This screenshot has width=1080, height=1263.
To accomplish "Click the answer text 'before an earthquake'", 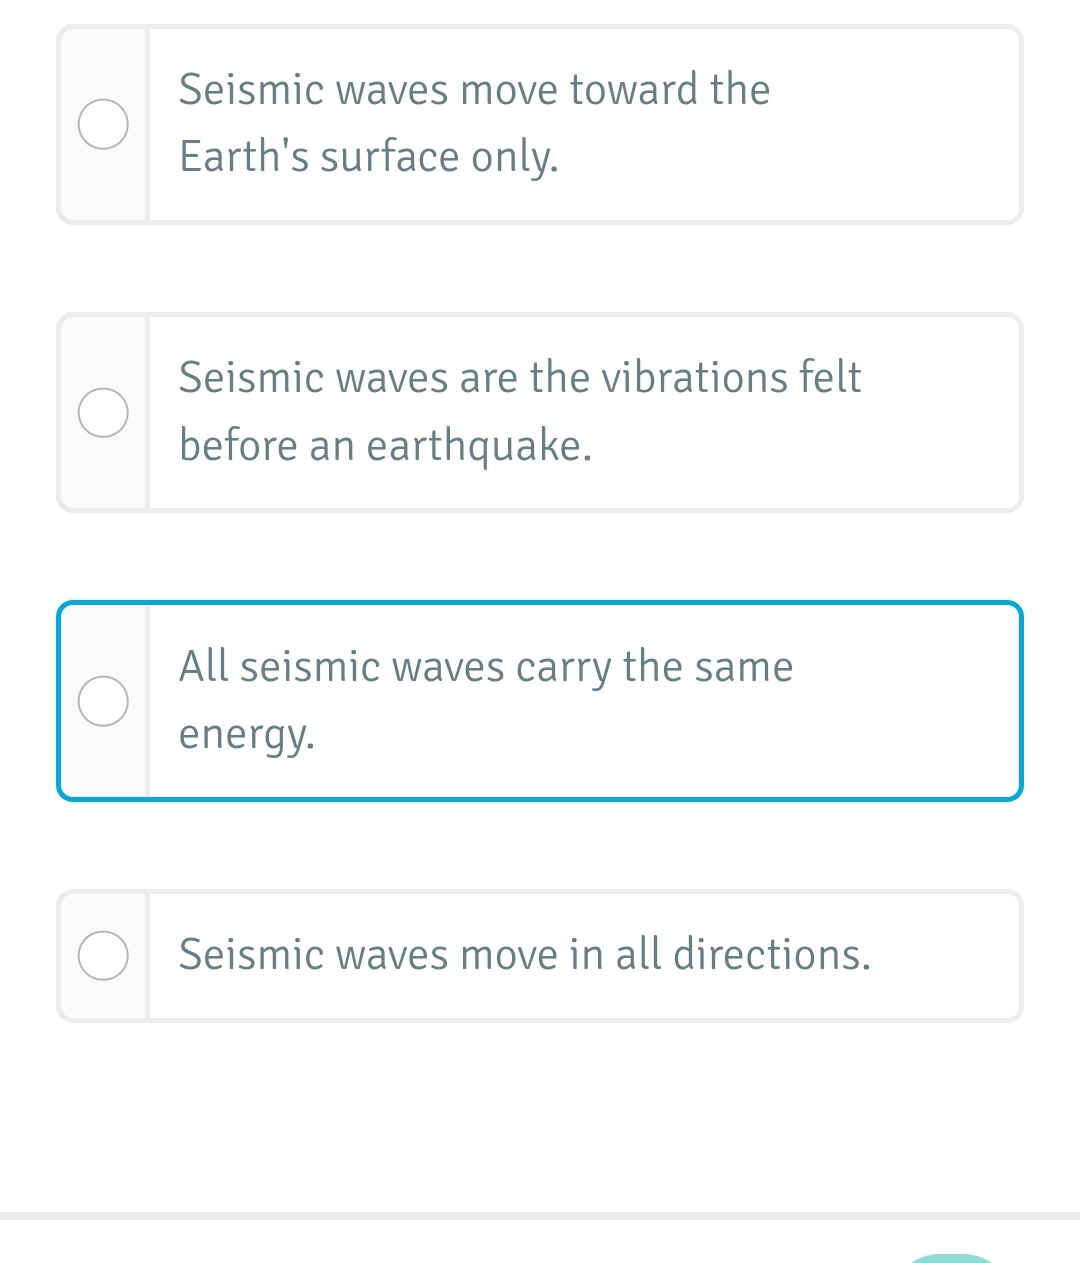I will [387, 445].
